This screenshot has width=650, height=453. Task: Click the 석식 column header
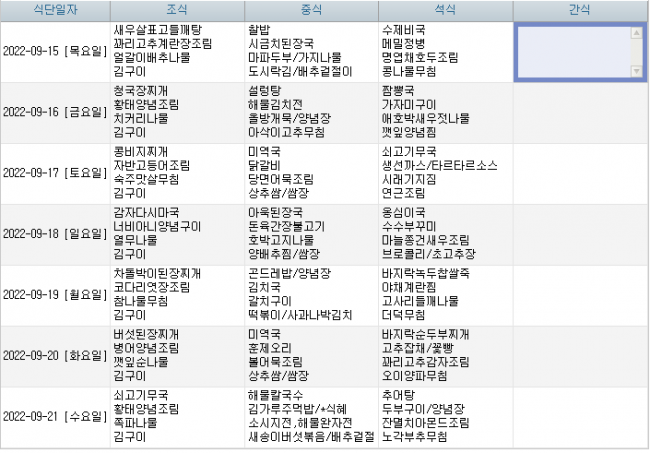(x=445, y=10)
